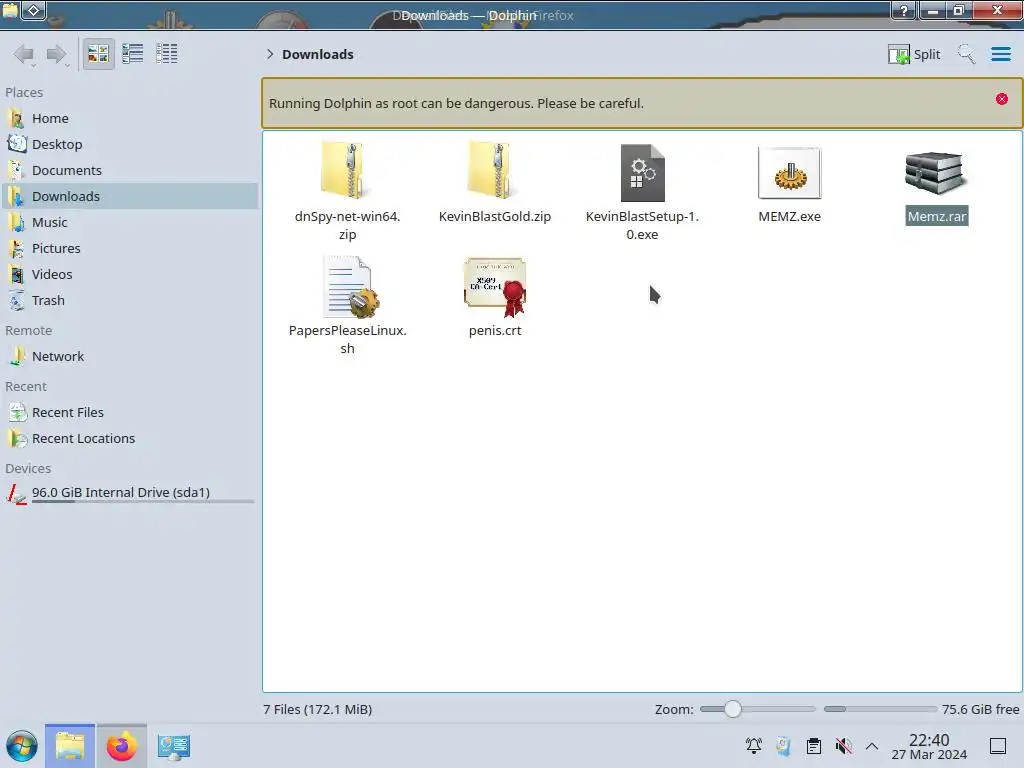Open the 96.0 GiB Internal Drive
Image resolution: width=1024 pixels, height=768 pixels.
pos(129,493)
